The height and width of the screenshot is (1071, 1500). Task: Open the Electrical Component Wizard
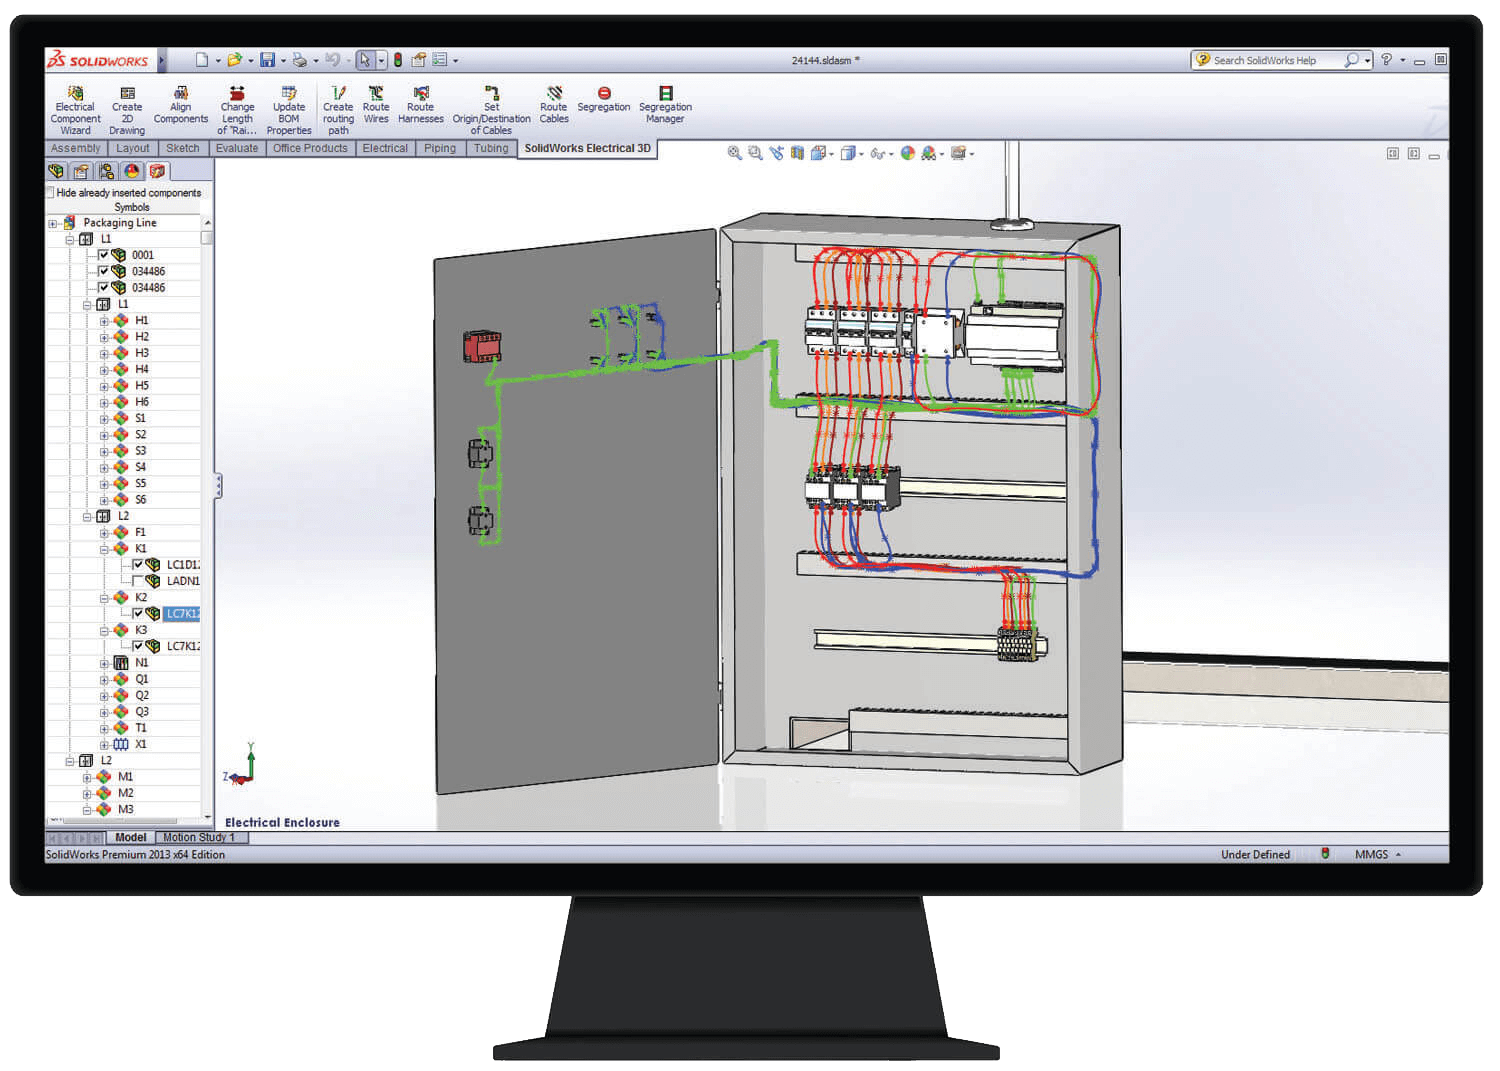click(75, 110)
